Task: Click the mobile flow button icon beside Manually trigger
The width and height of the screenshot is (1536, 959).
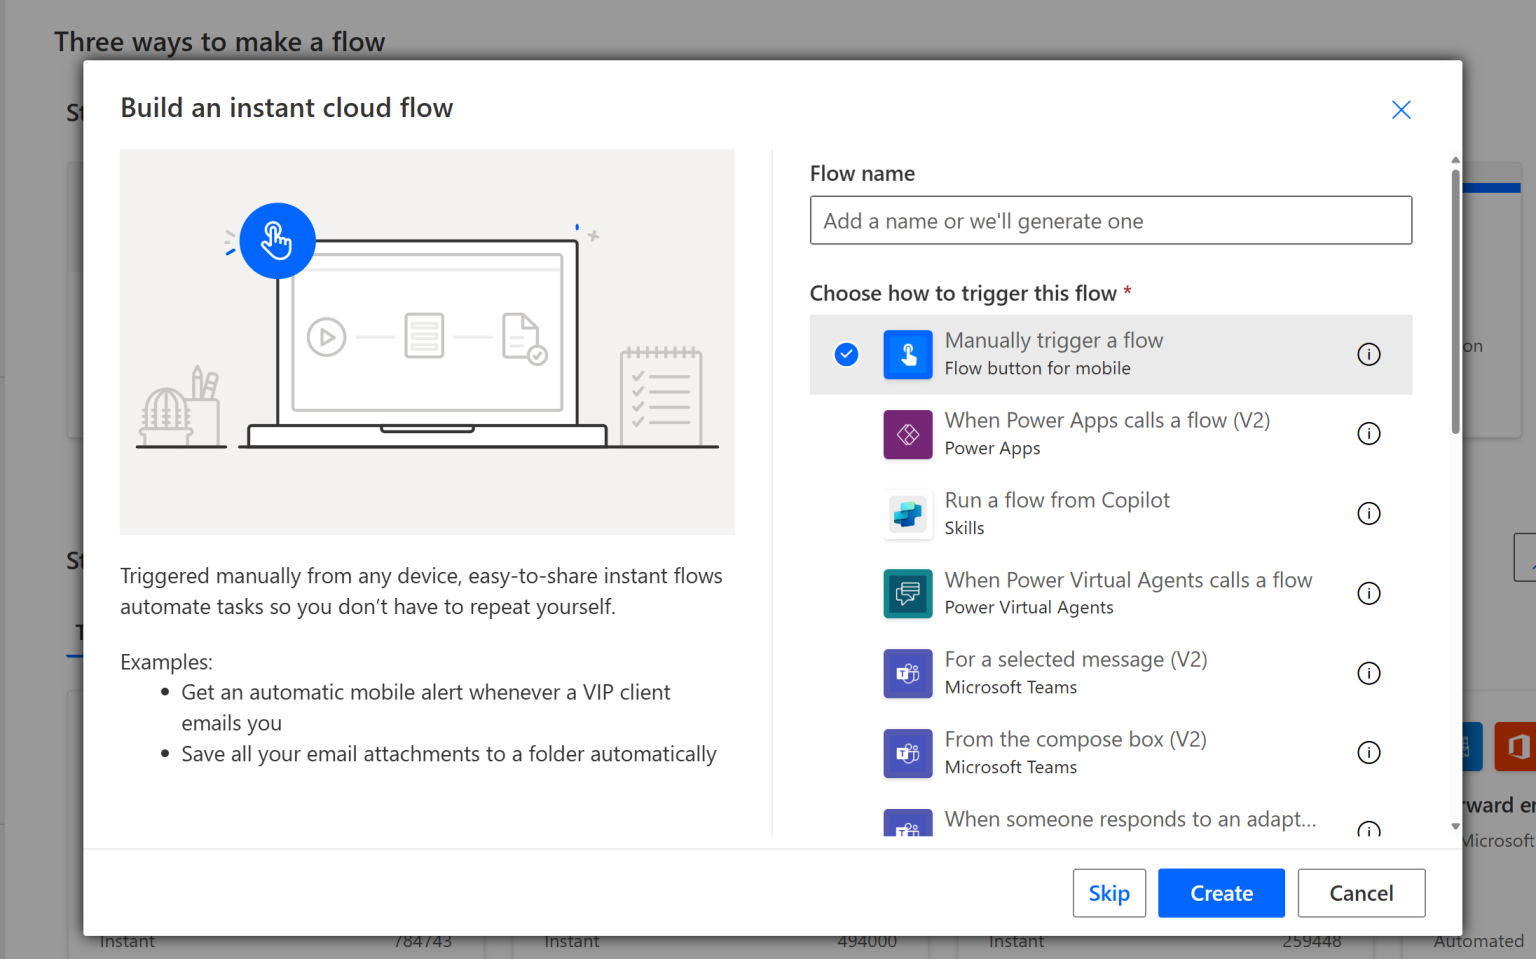Action: pyautogui.click(x=907, y=354)
